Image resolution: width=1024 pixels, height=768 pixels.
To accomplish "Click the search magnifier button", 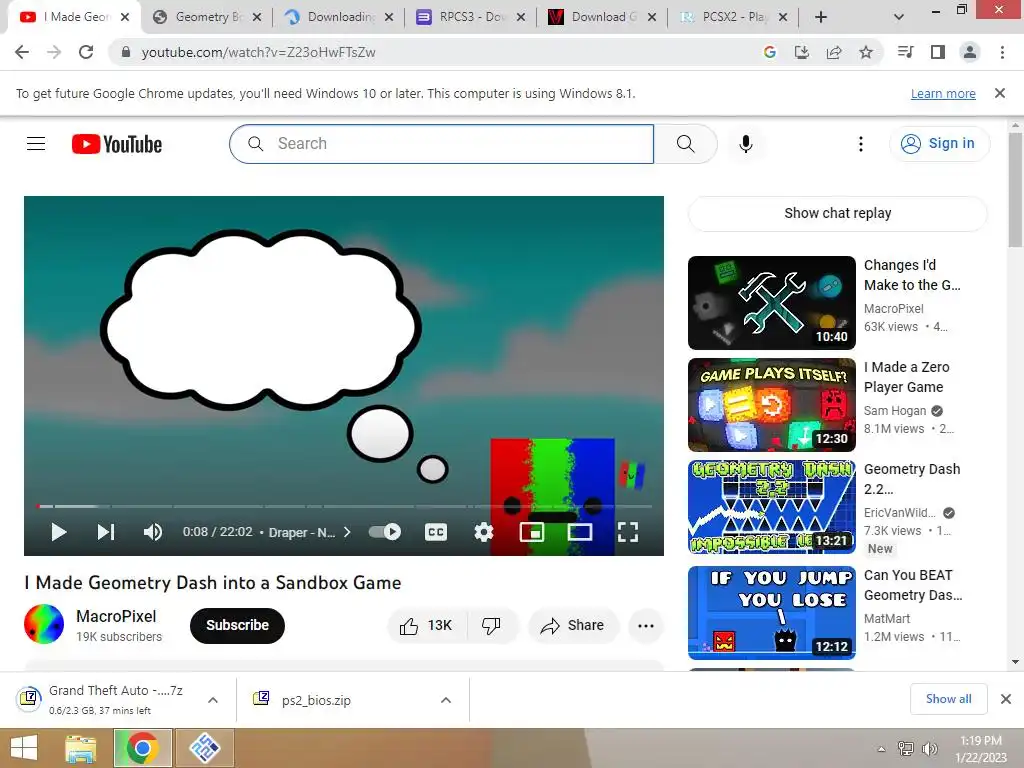I will coord(686,144).
